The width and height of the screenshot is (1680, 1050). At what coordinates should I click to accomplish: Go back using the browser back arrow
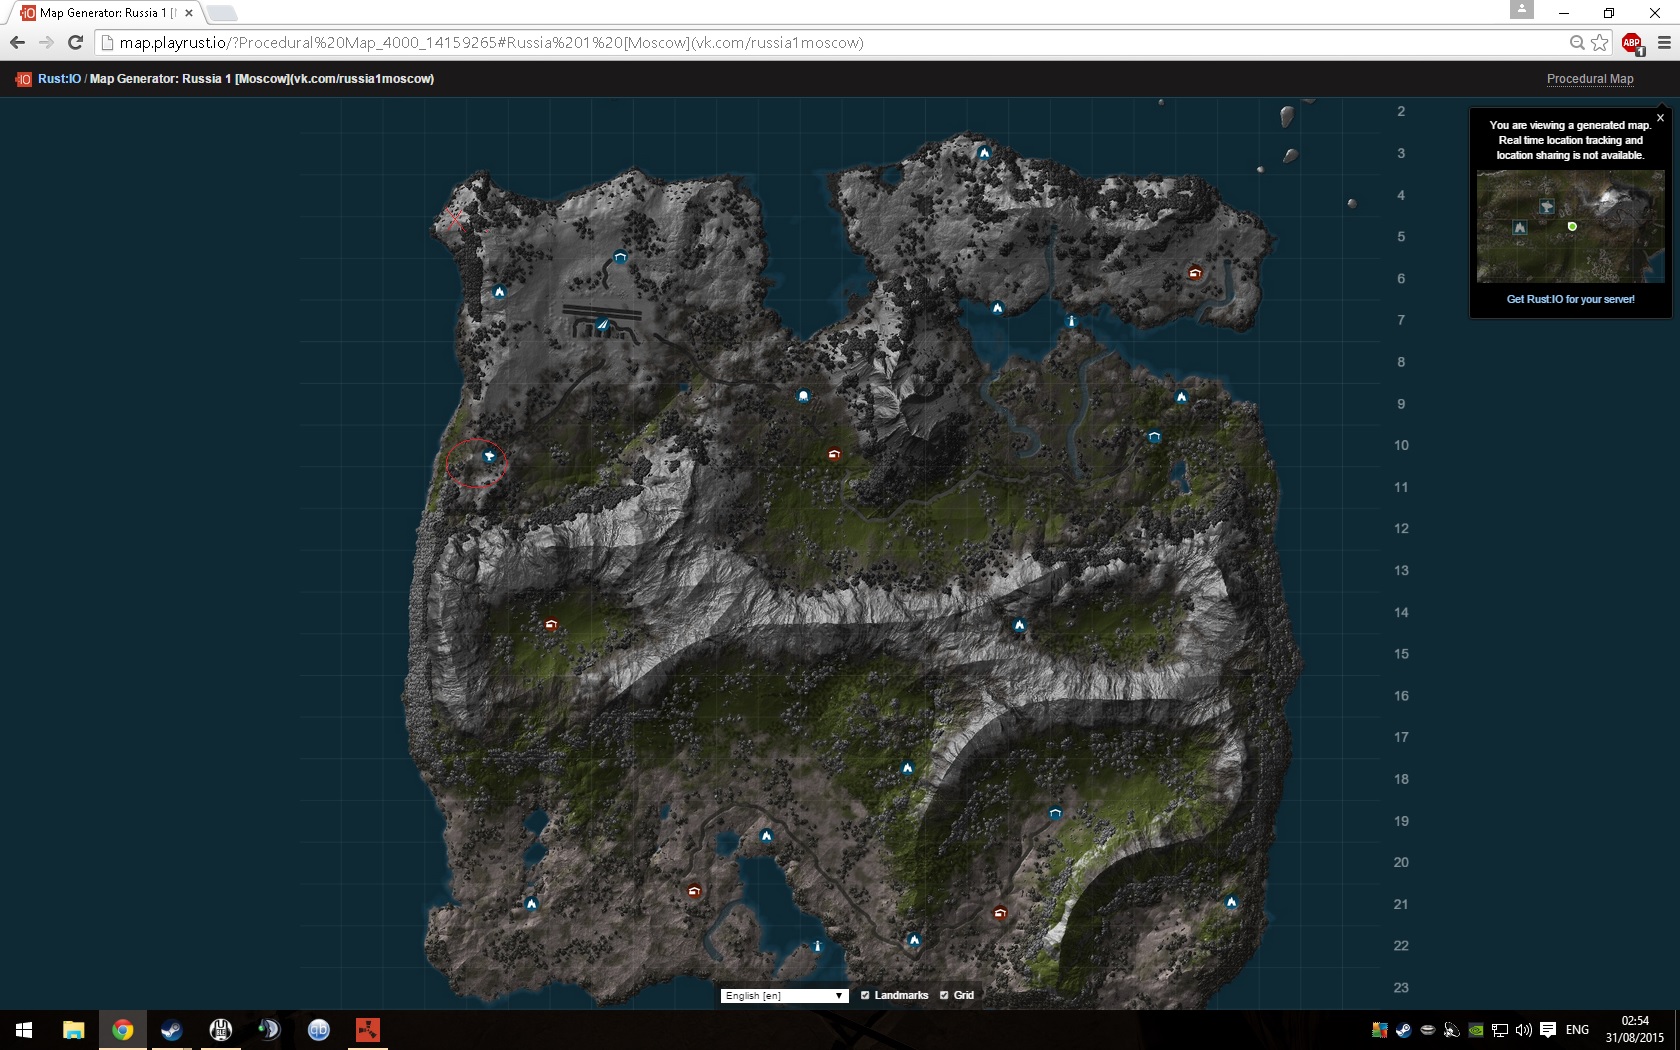click(x=17, y=42)
